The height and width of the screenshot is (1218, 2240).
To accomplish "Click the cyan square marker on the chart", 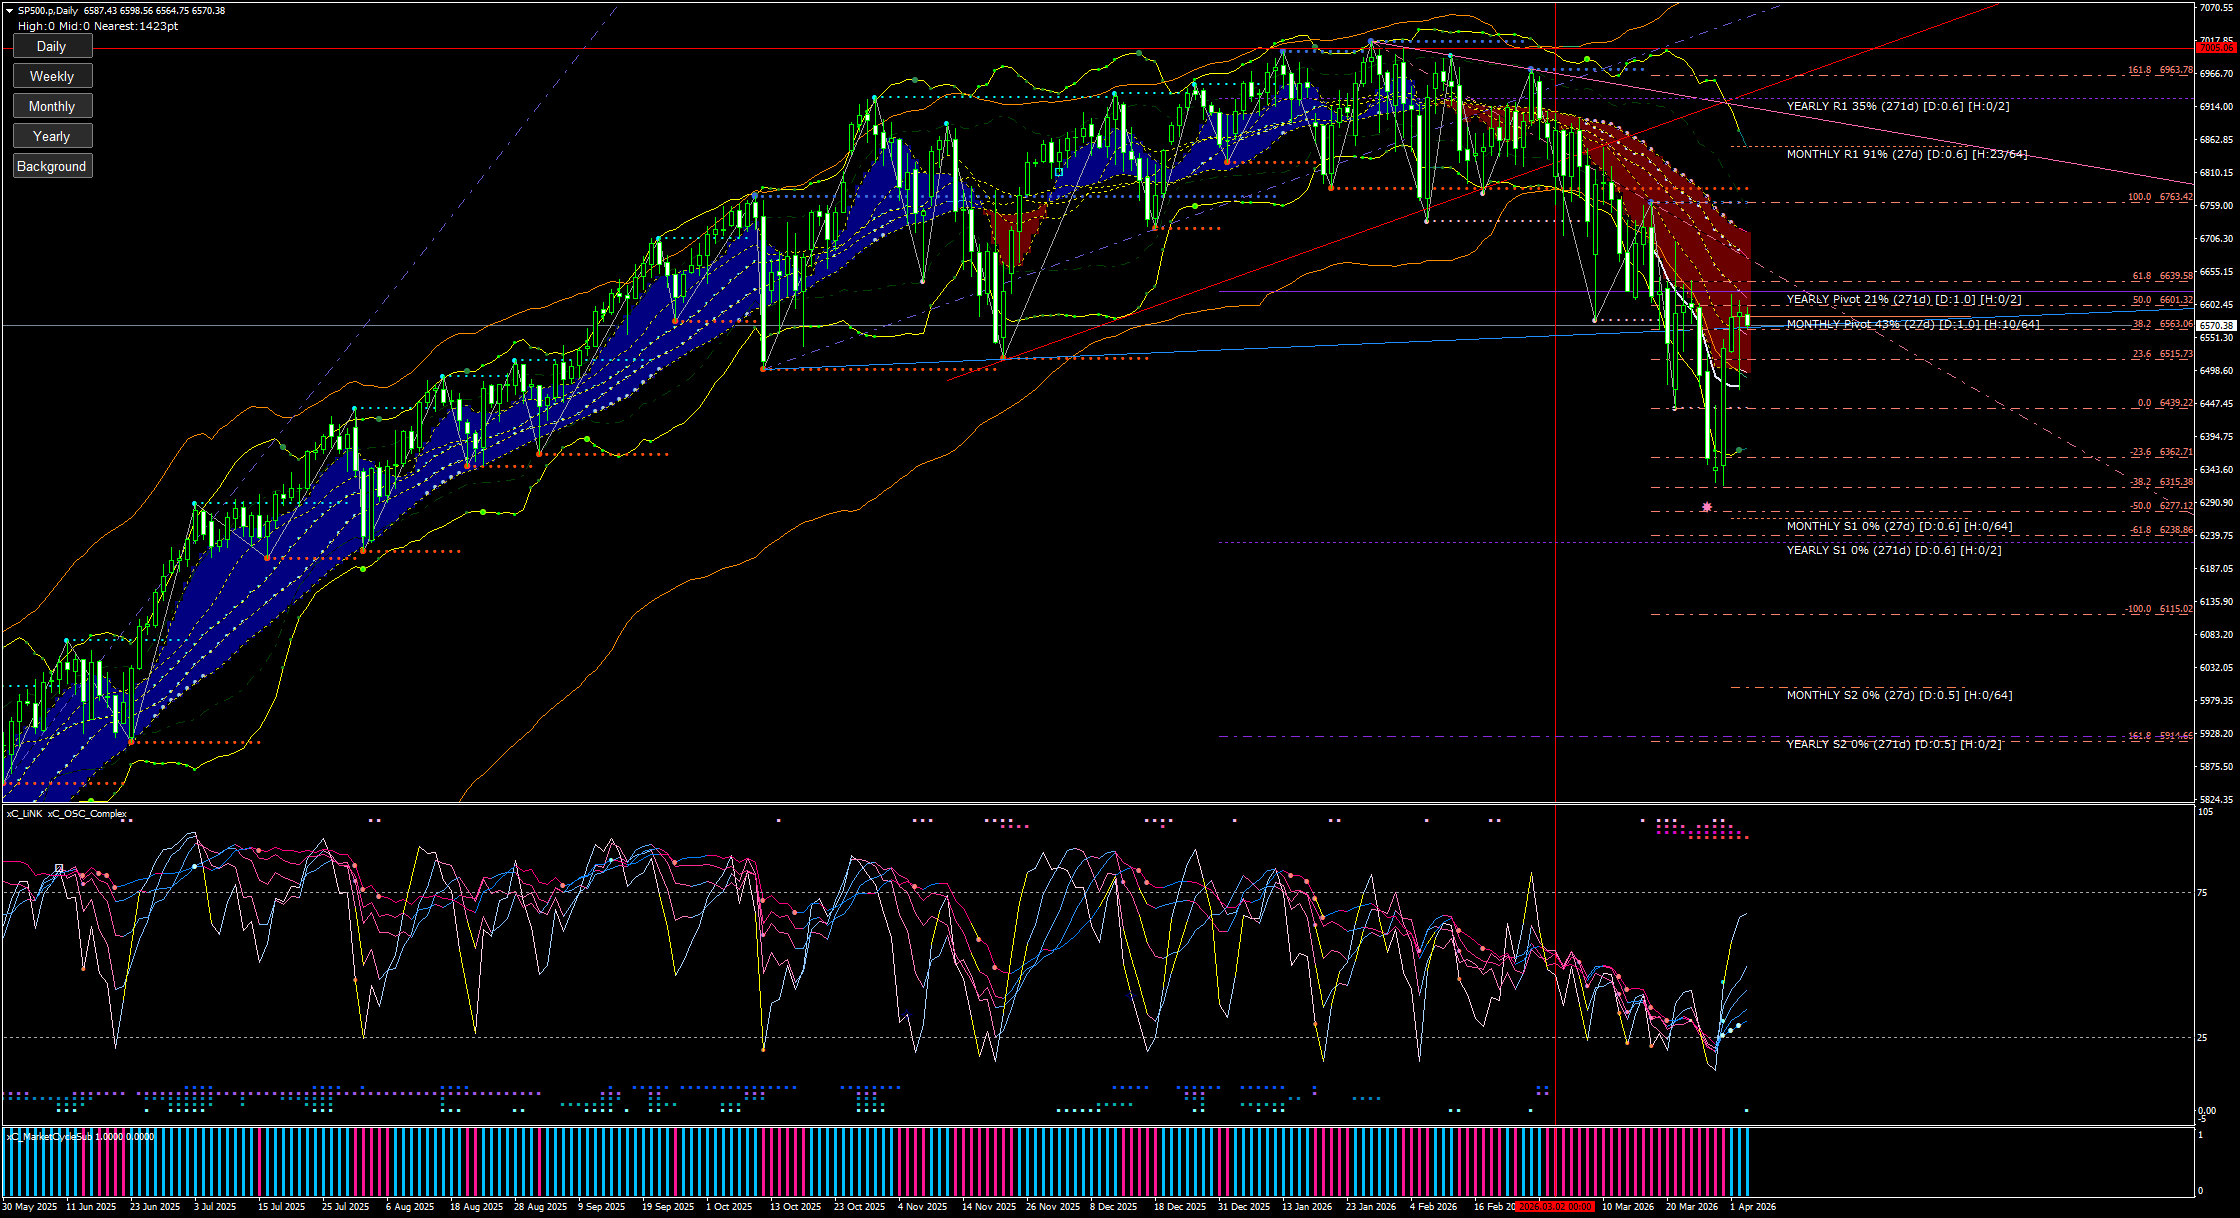I will [1058, 172].
